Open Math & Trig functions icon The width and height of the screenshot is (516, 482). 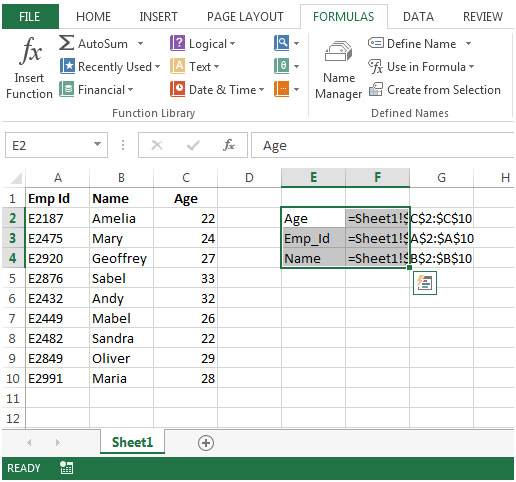[x=282, y=66]
